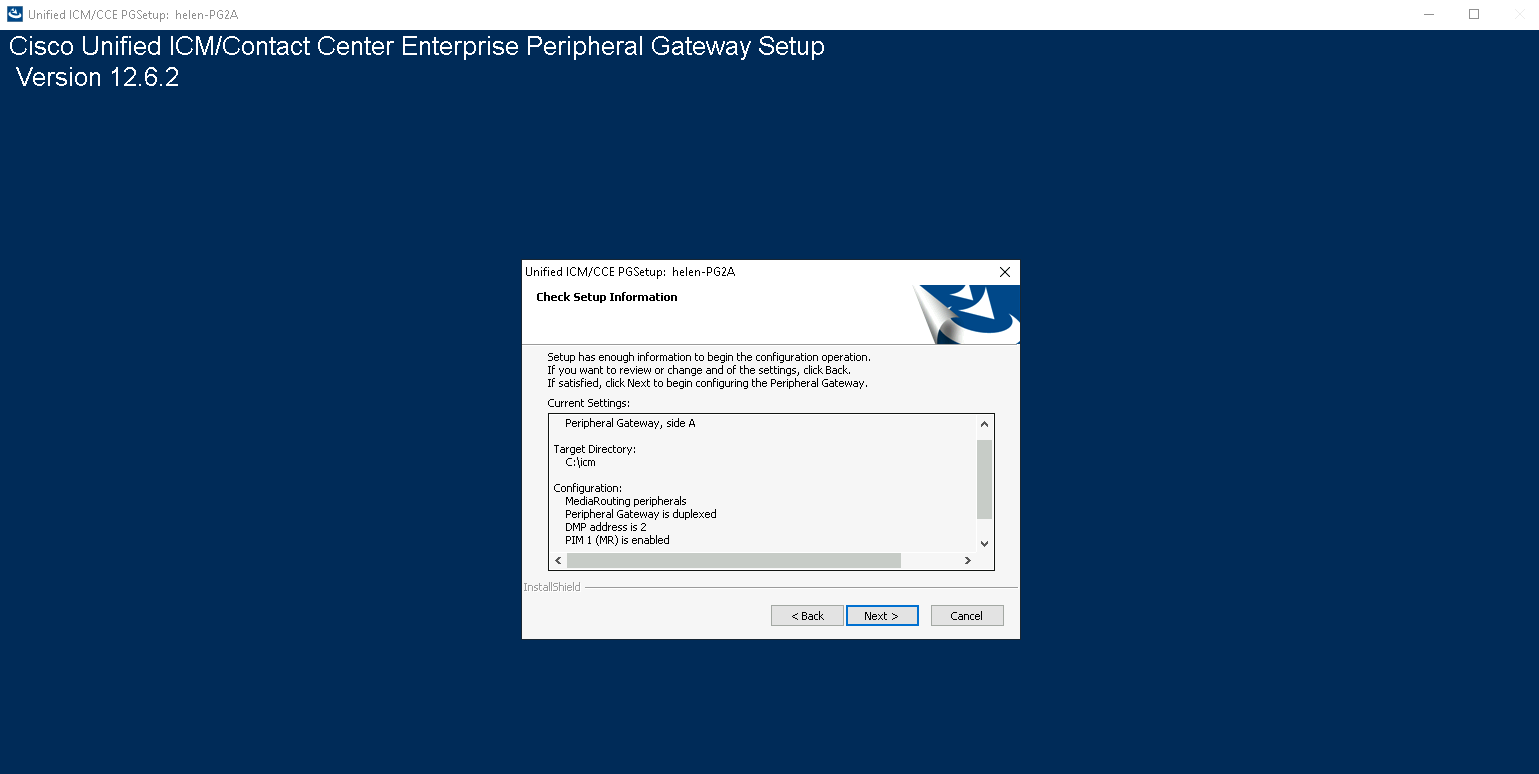Click the horizontal scrollbar thumb in Current Settings
Viewport: 1539px width, 774px height.
click(733, 561)
